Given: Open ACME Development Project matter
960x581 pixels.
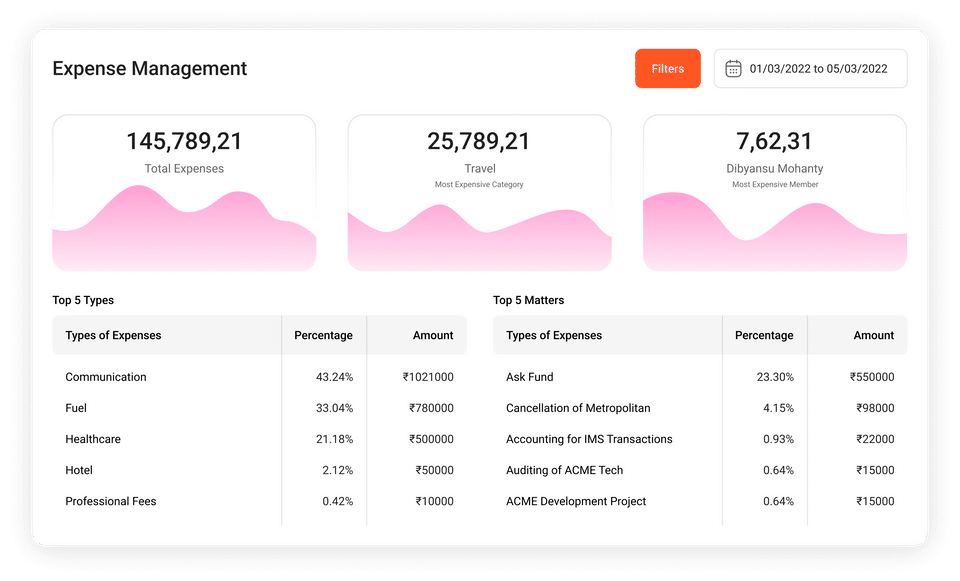Looking at the screenshot, I should click(576, 501).
